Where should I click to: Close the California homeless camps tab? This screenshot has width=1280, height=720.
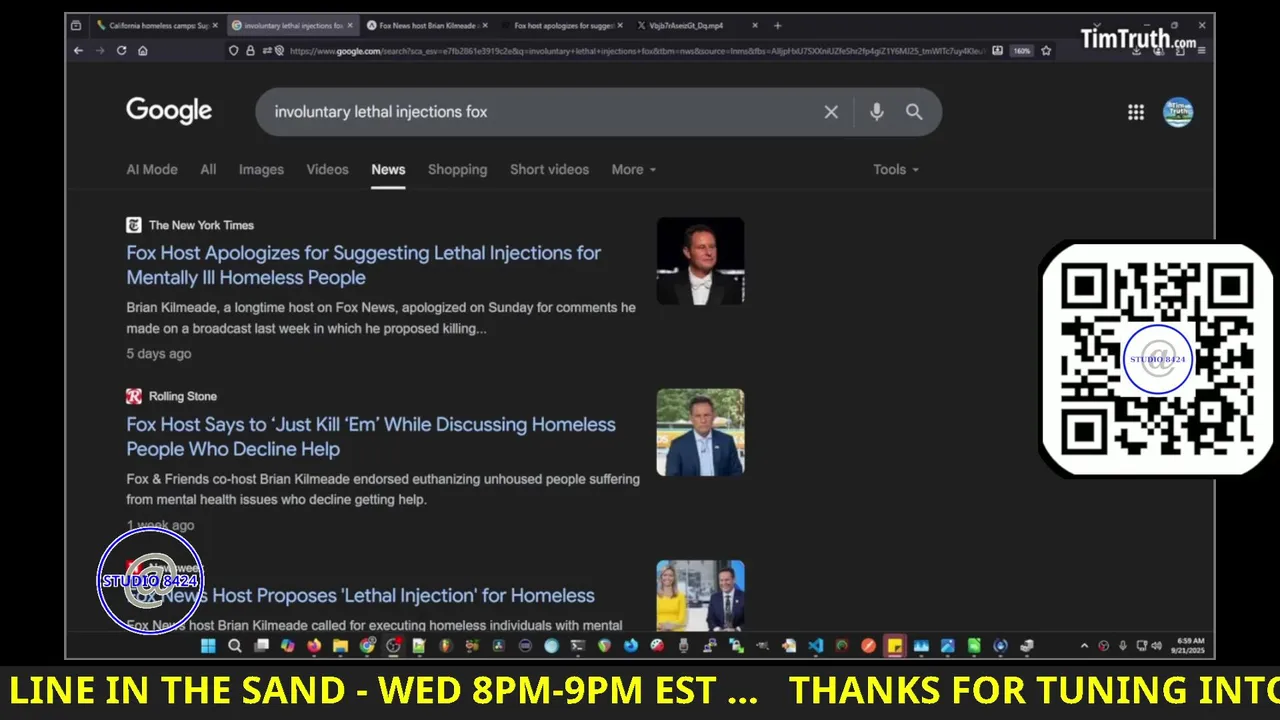pos(214,25)
